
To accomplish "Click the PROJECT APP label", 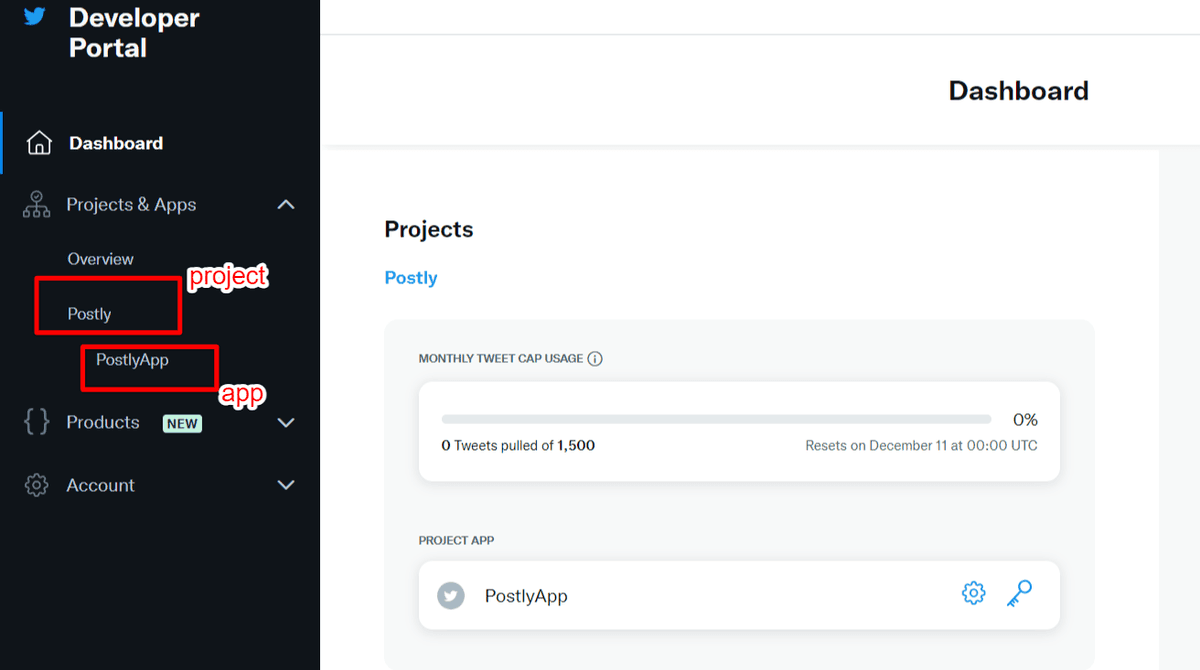I will click(456, 540).
